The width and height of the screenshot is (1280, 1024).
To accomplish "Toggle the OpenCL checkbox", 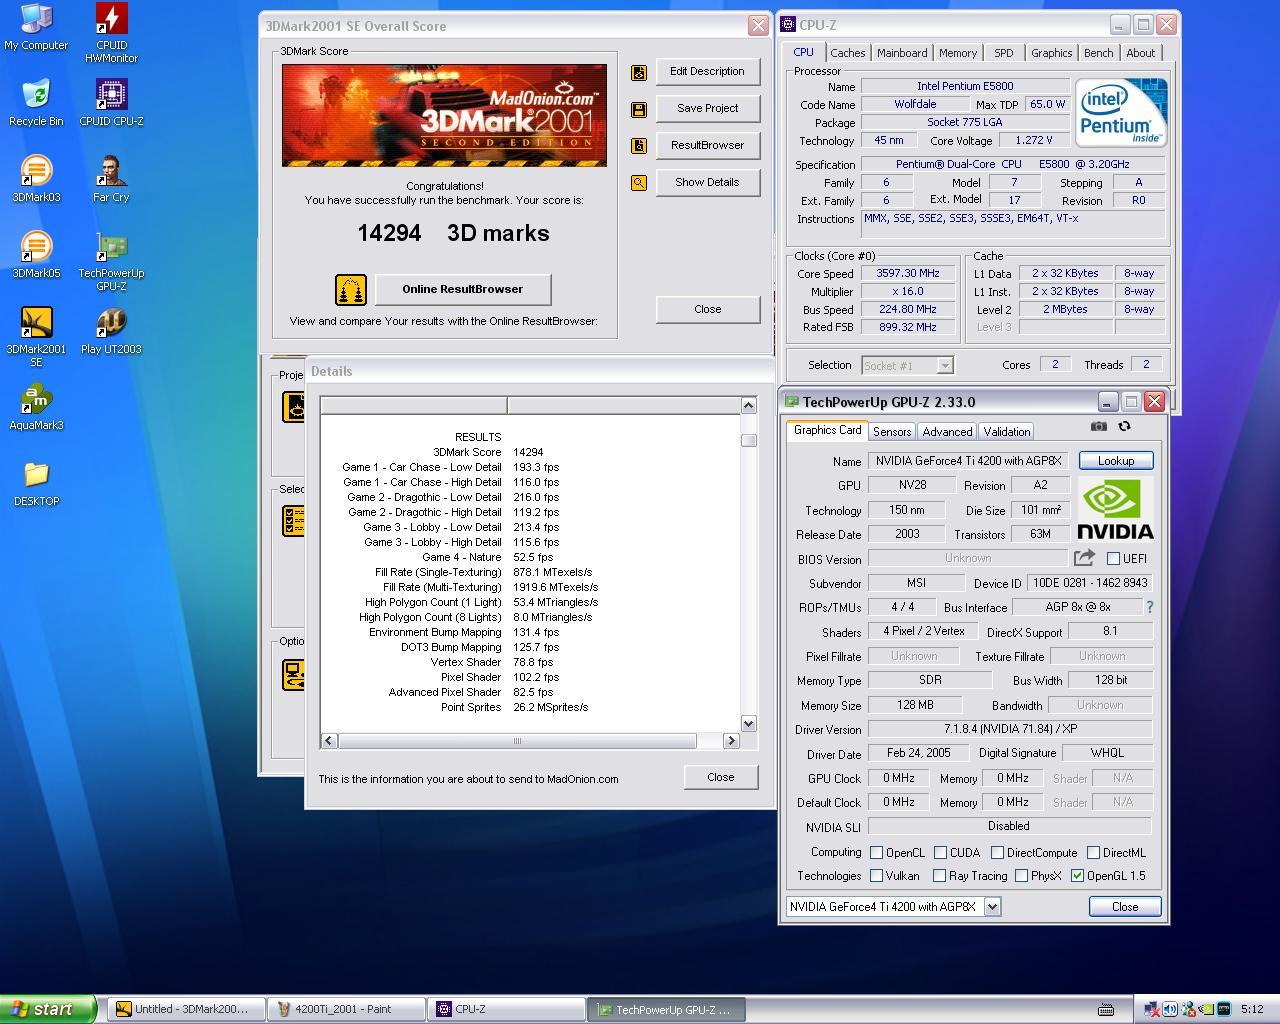I will click(876, 853).
